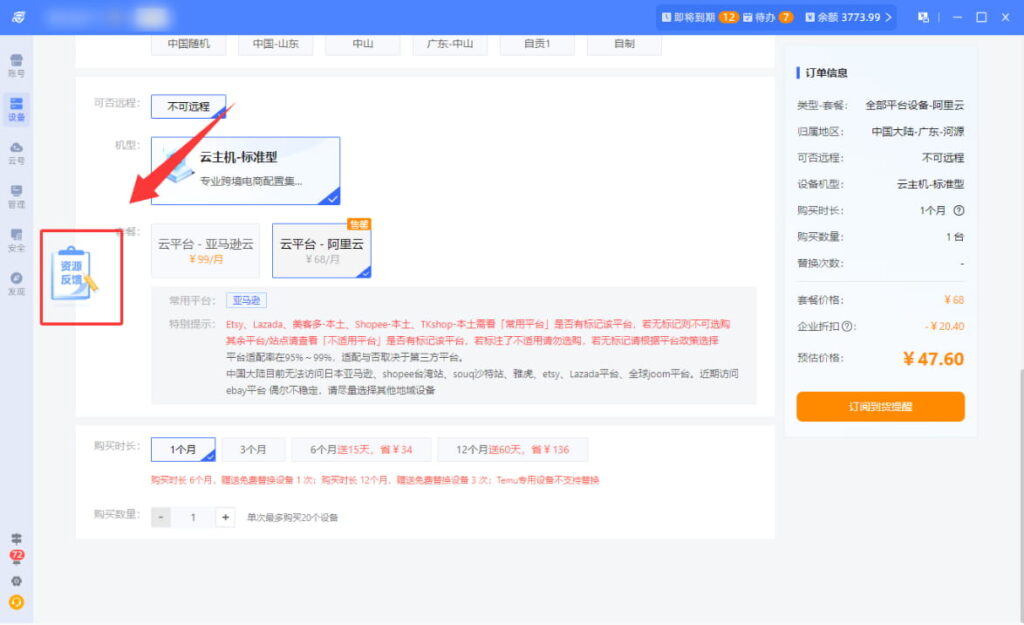Choose the 云平台 - 阿里云 package
1024x625 pixels.
click(x=322, y=251)
